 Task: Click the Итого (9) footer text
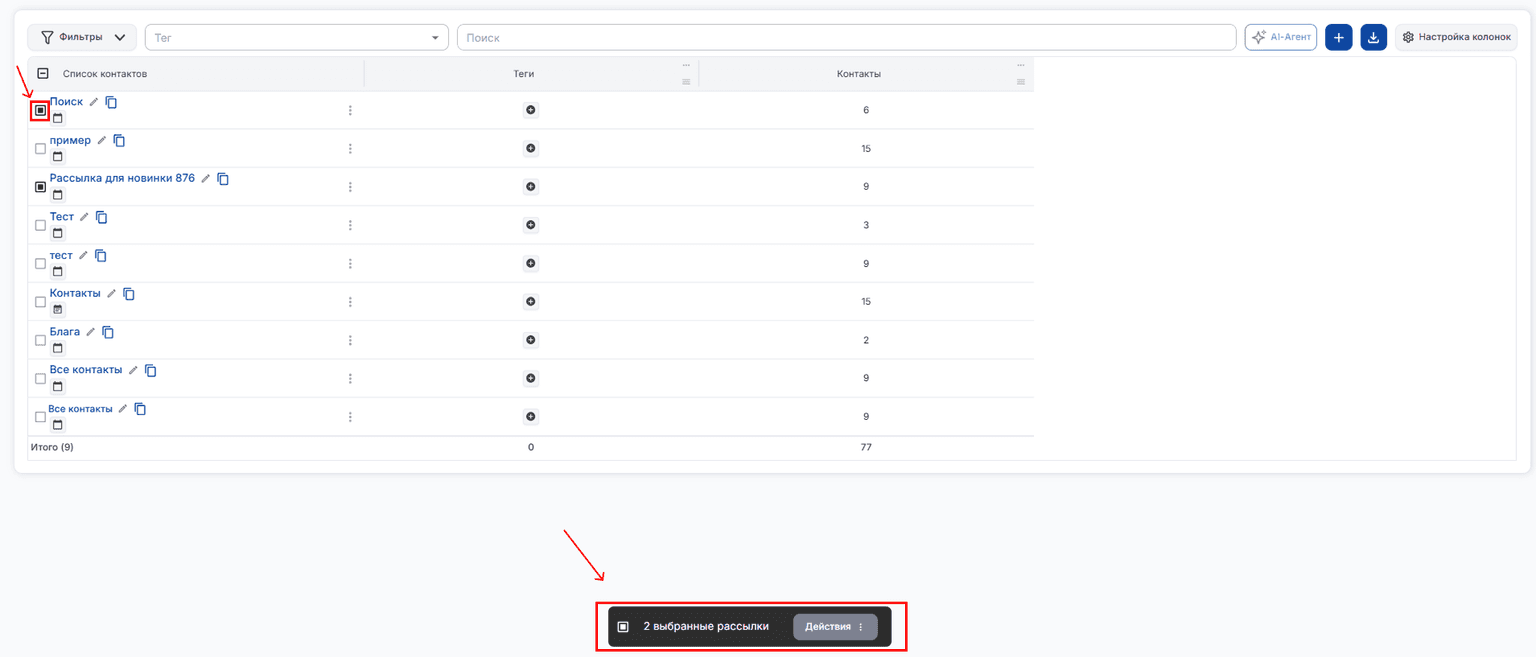tap(52, 447)
